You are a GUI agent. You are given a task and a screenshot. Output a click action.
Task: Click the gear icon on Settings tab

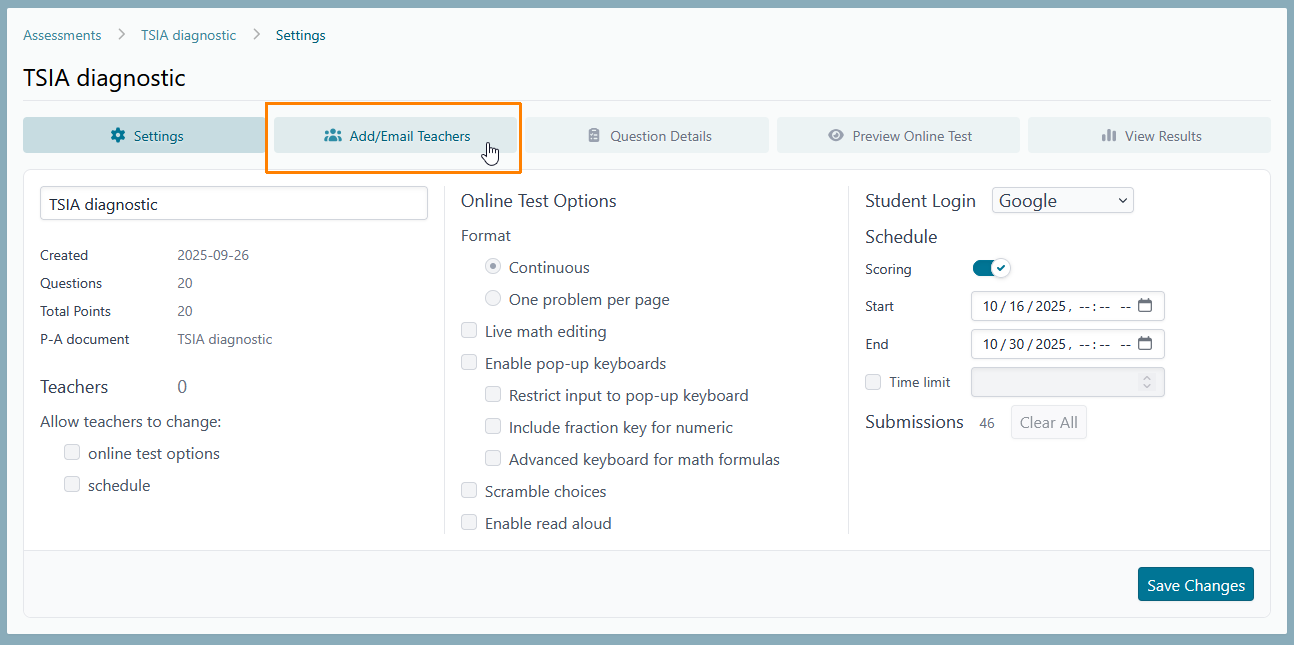point(118,136)
